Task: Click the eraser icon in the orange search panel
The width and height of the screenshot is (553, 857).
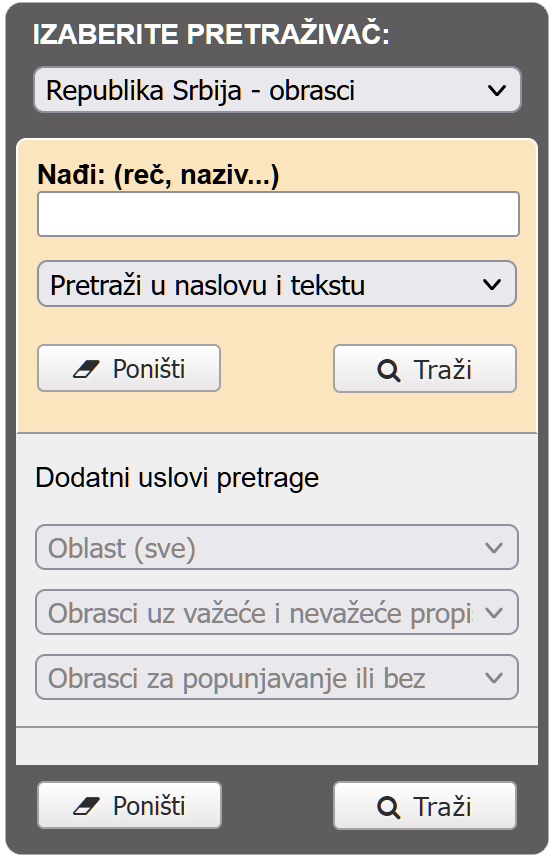Action: click(86, 369)
